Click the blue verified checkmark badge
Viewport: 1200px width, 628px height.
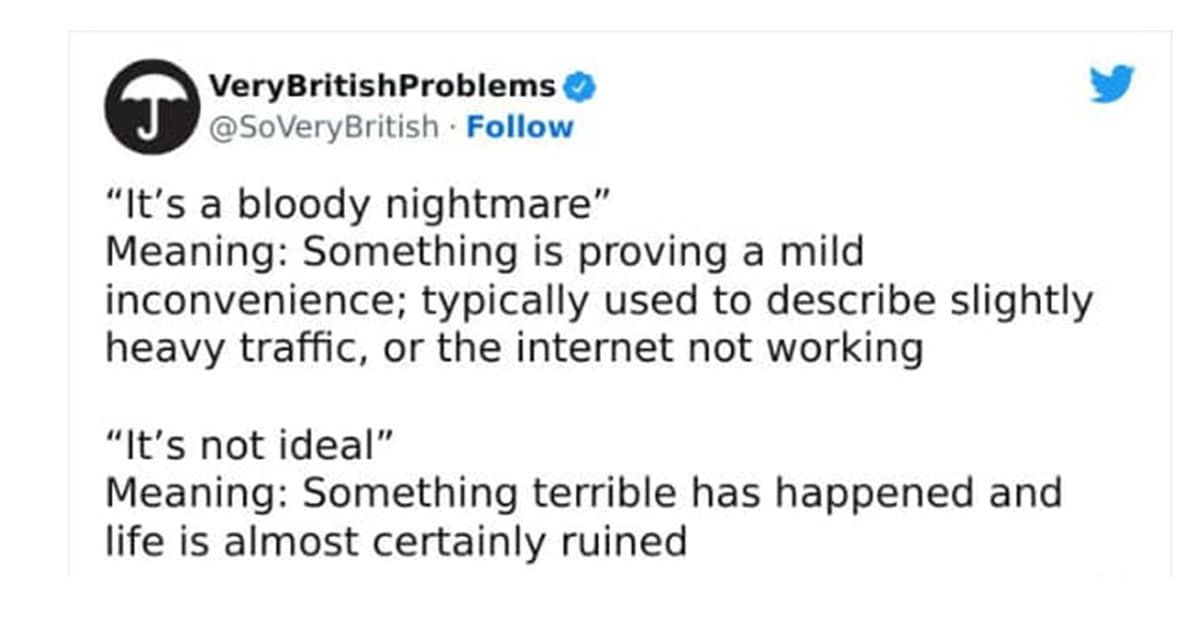click(580, 86)
